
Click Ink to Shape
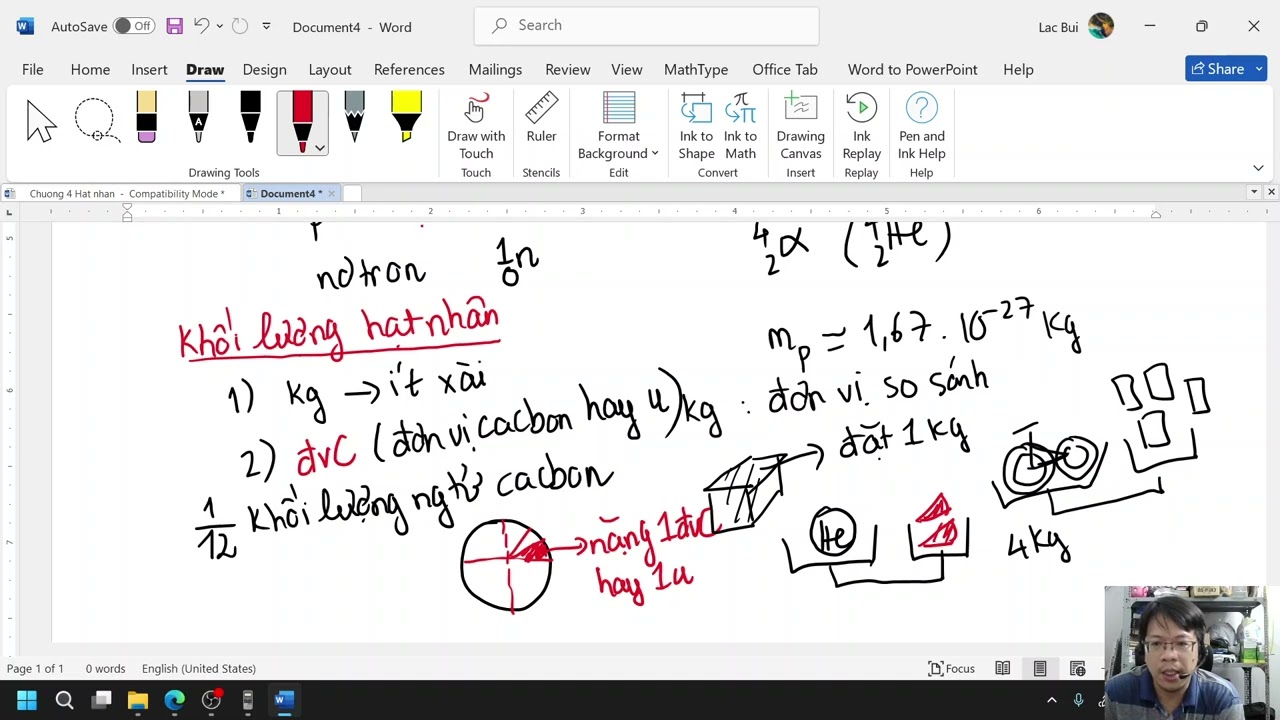696,126
